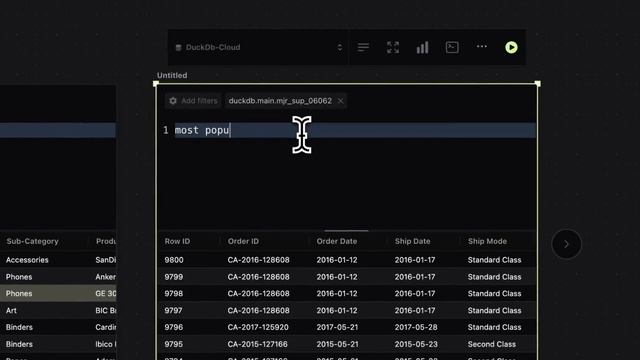Open the bar chart visualization icon
The width and height of the screenshot is (640, 360).
422,47
